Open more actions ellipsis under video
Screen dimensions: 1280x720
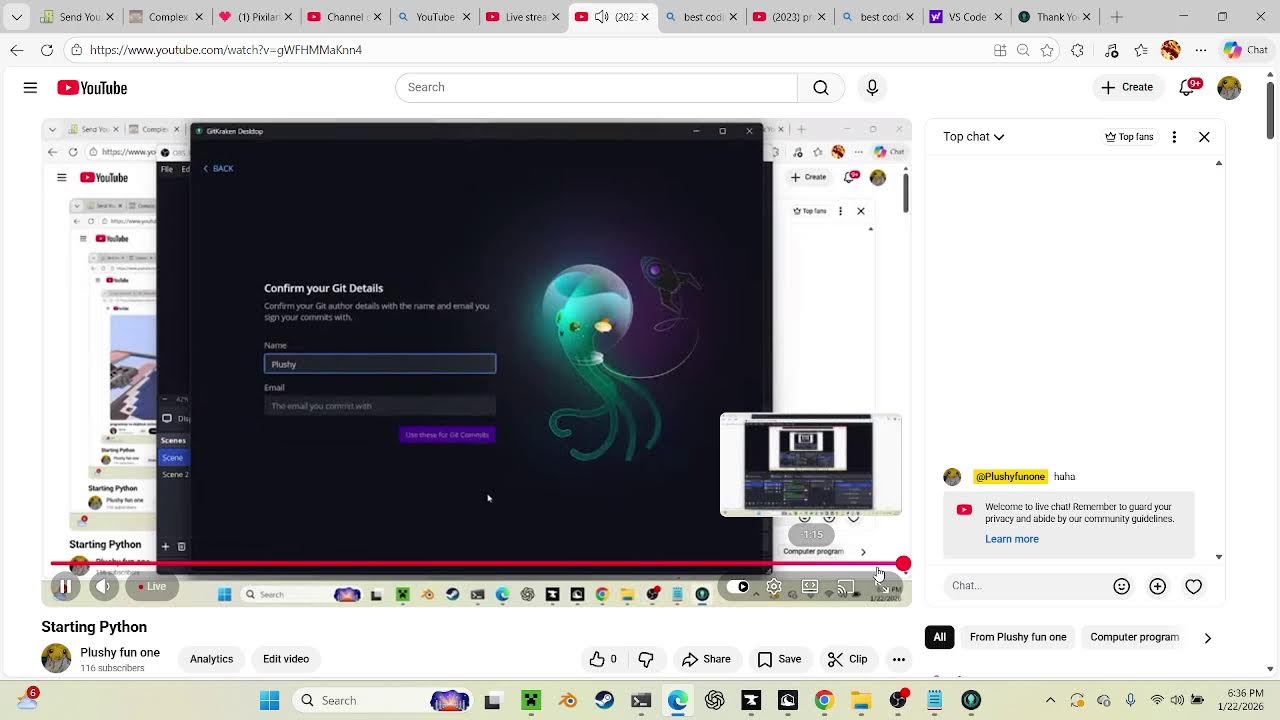(899, 659)
